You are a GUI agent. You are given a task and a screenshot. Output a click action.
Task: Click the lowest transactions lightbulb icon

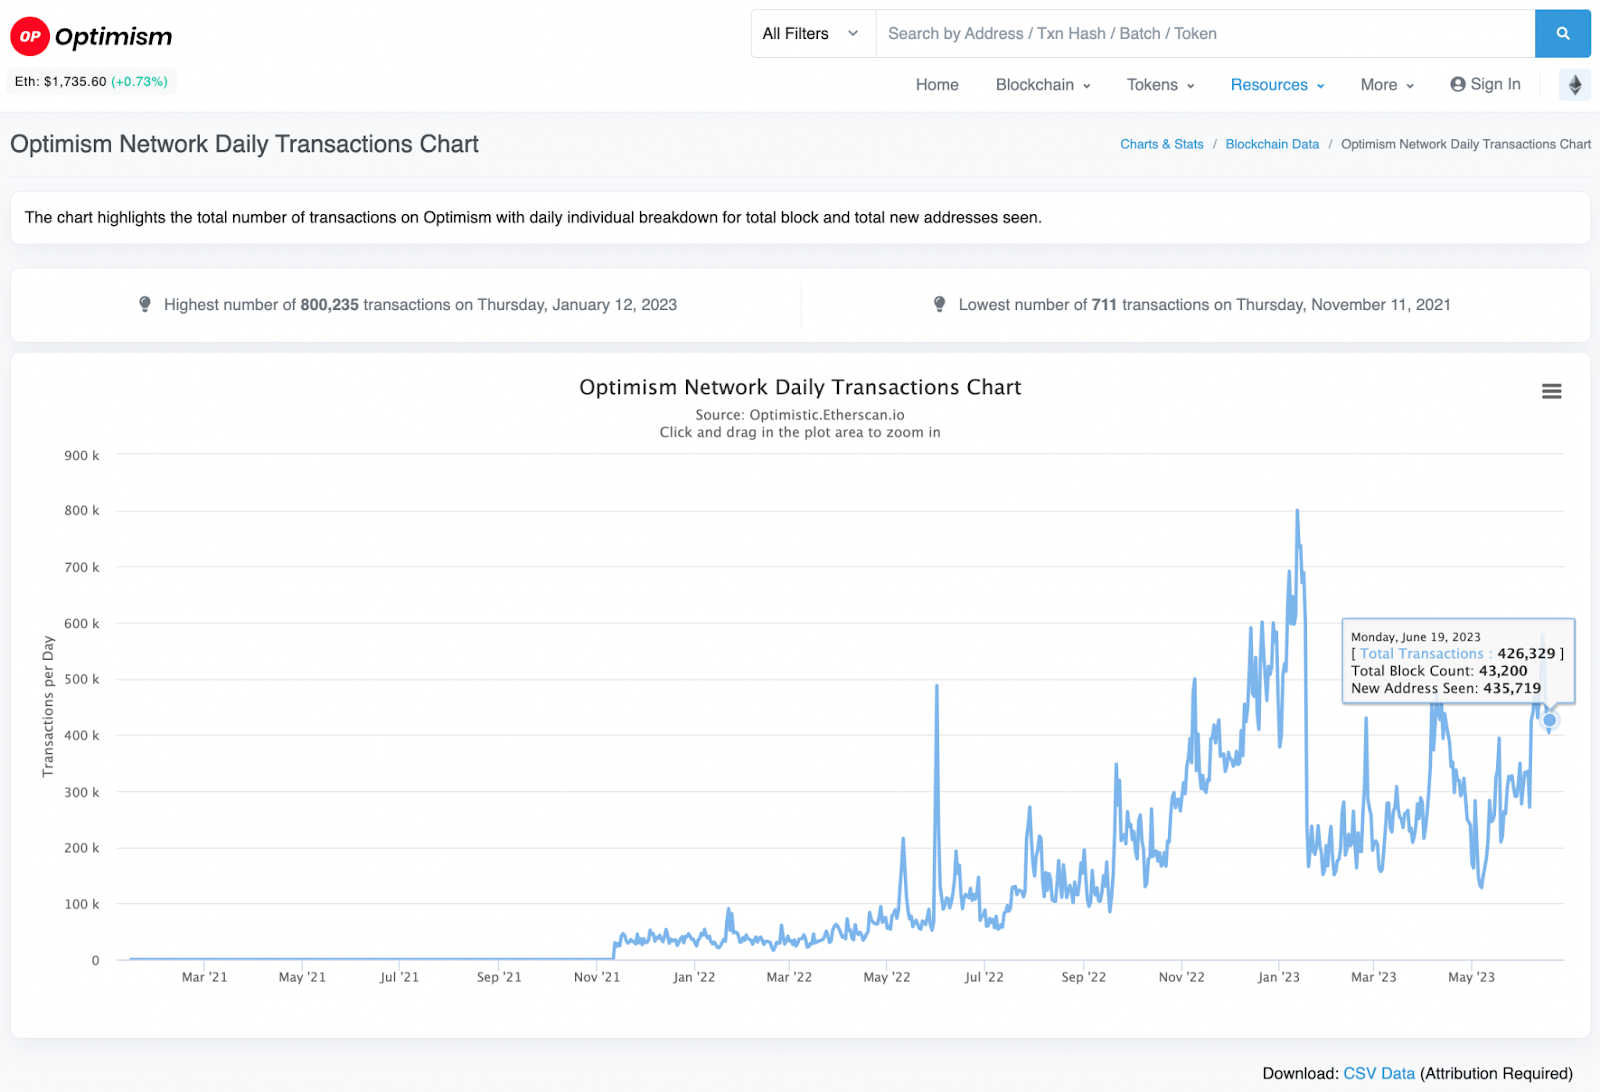[939, 304]
